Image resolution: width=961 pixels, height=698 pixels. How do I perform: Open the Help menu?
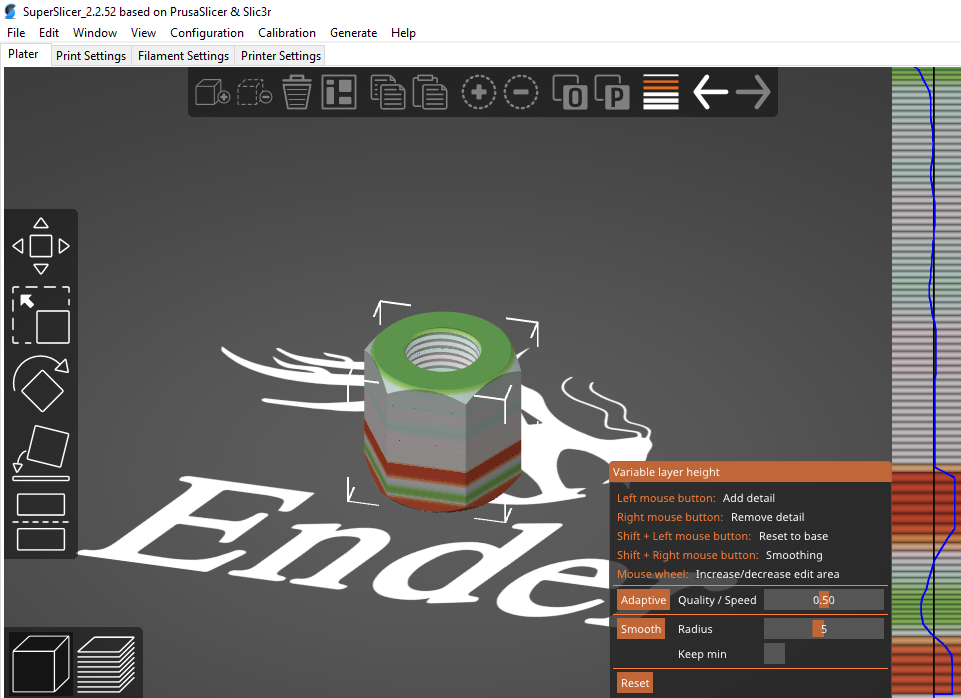(x=403, y=32)
